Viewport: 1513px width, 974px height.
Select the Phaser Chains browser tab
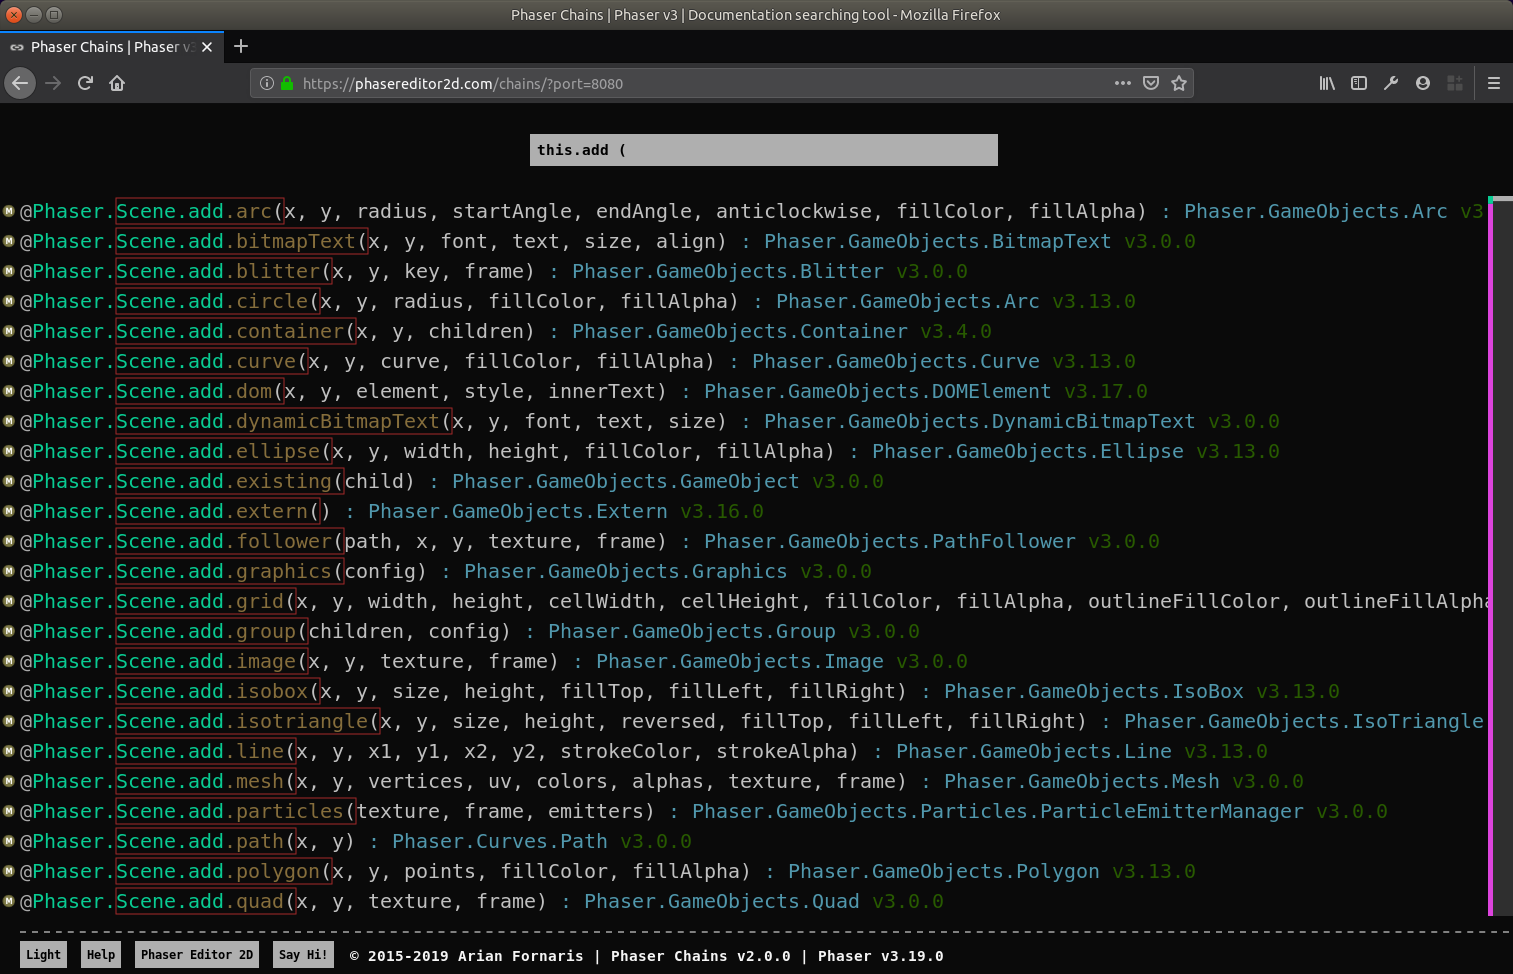pos(111,47)
